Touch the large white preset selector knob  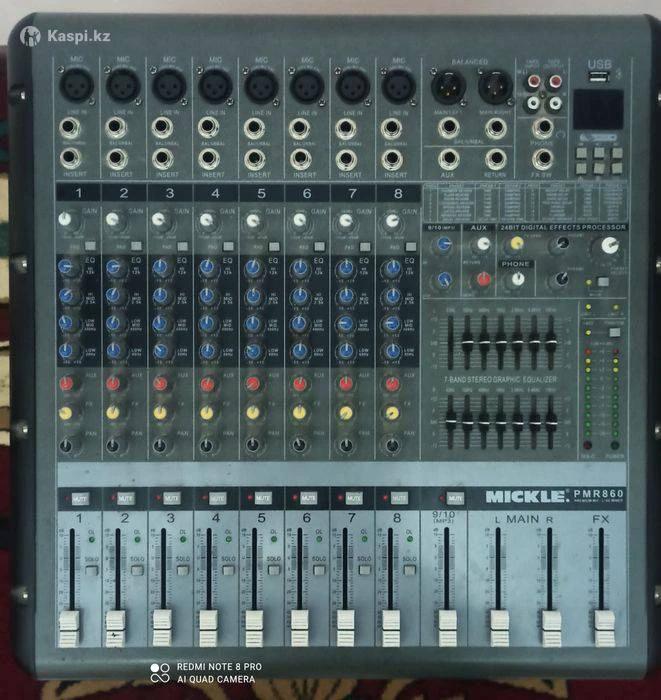coord(610,246)
